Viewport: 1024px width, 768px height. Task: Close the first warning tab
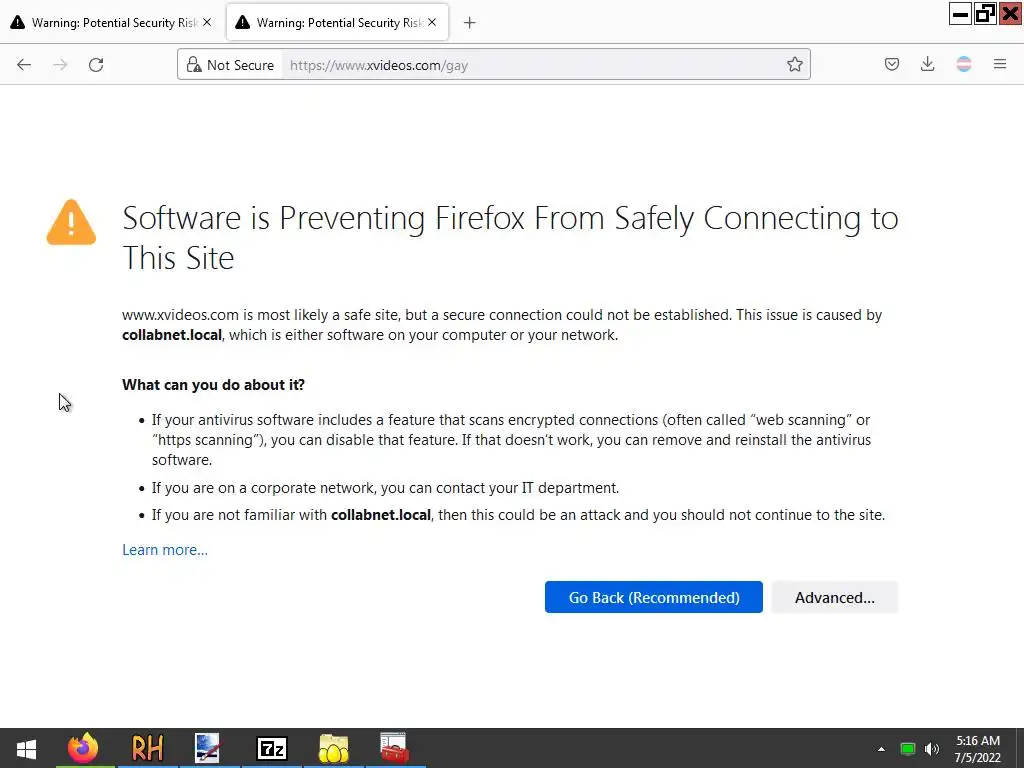207,22
